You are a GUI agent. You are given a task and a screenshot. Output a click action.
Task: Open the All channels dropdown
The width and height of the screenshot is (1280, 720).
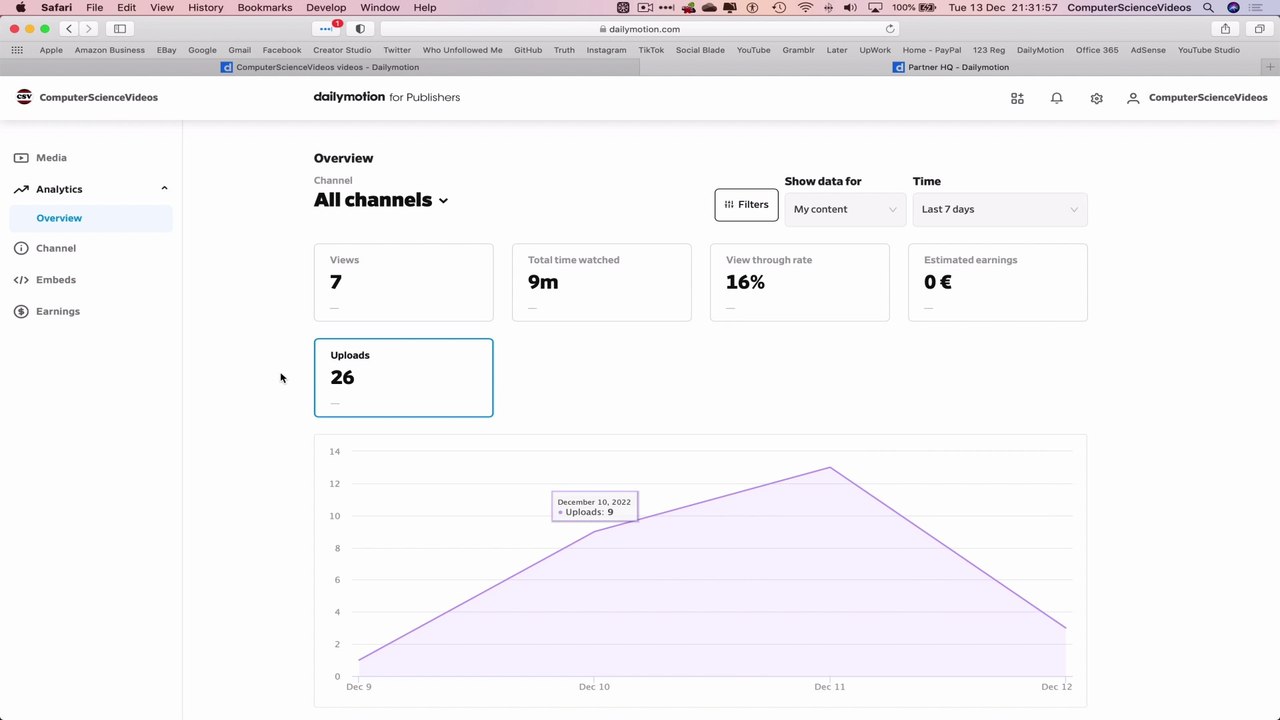click(381, 200)
